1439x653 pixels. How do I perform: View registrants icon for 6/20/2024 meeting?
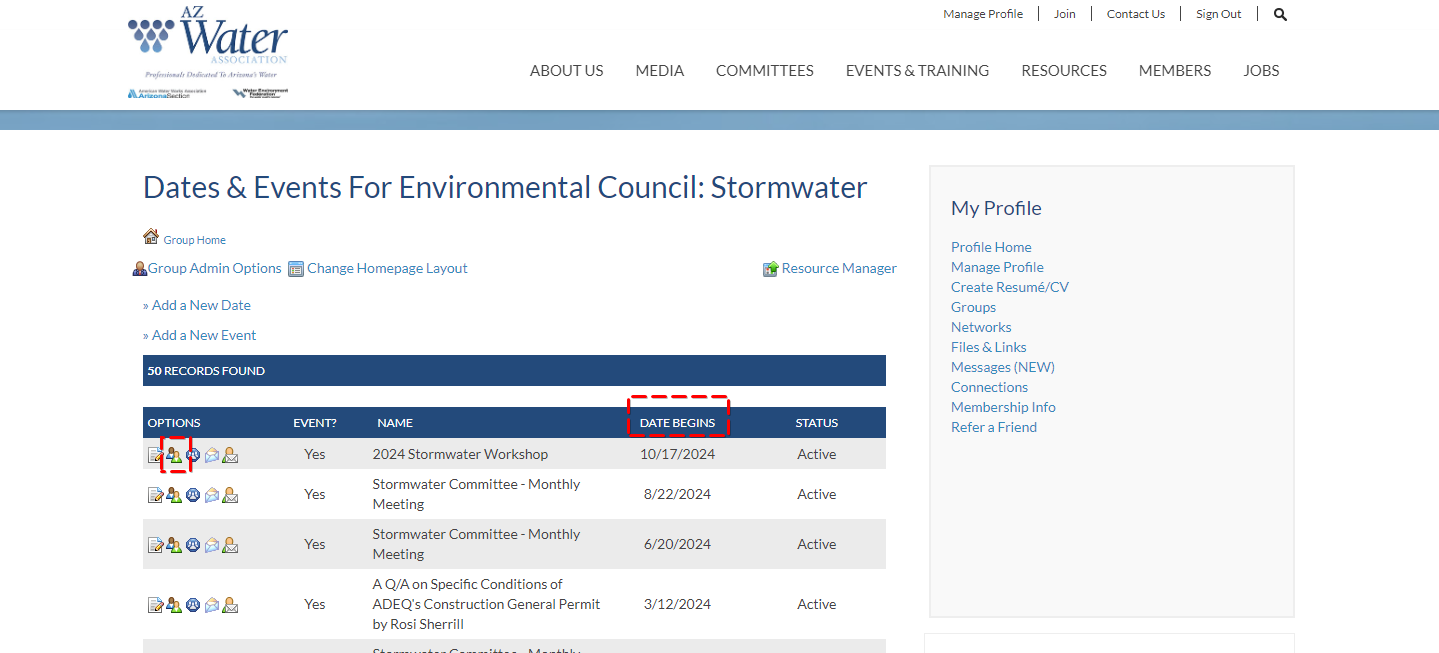174,545
